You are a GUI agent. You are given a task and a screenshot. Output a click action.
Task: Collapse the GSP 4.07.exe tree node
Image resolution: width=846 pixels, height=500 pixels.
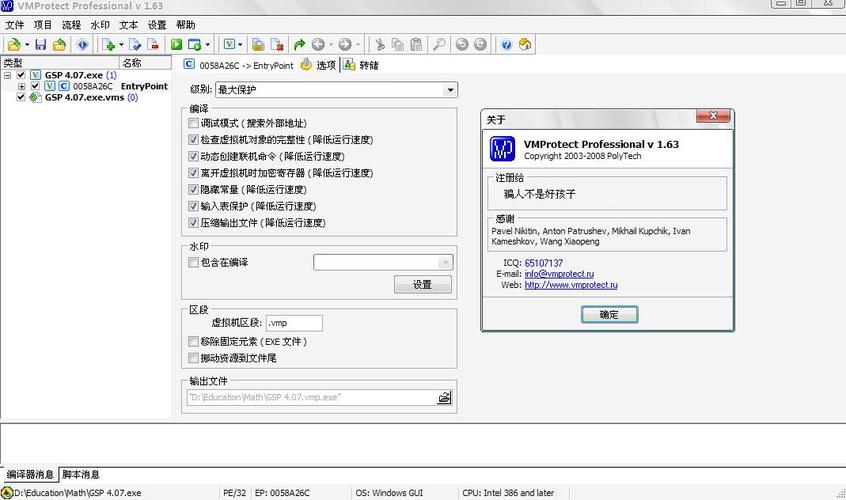8,75
